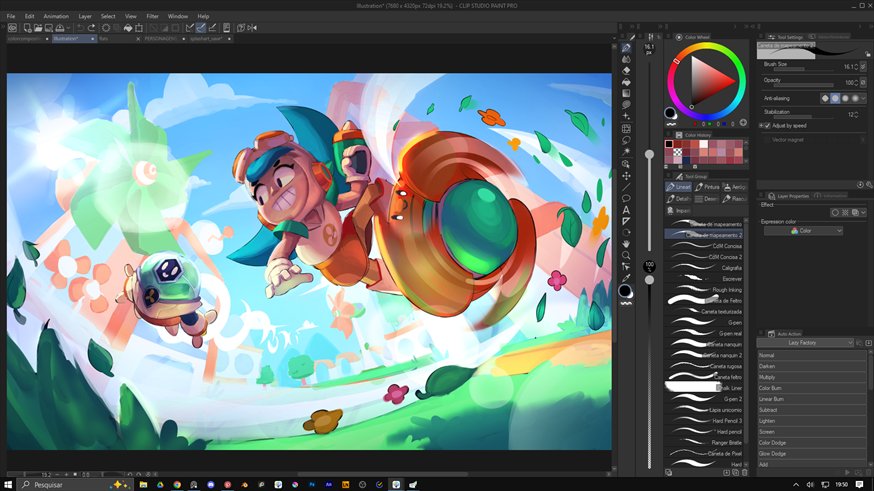Select the Move layer tool
874x491 pixels.
pyautogui.click(x=626, y=176)
